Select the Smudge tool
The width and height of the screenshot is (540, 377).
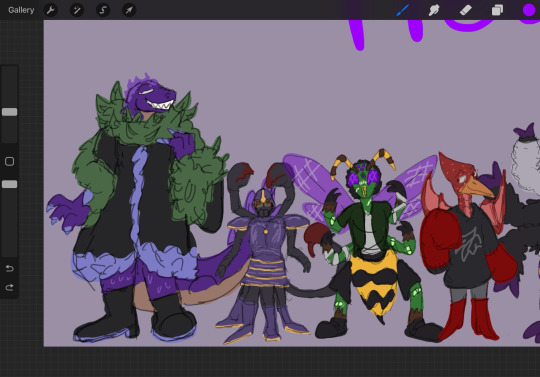[x=434, y=10]
